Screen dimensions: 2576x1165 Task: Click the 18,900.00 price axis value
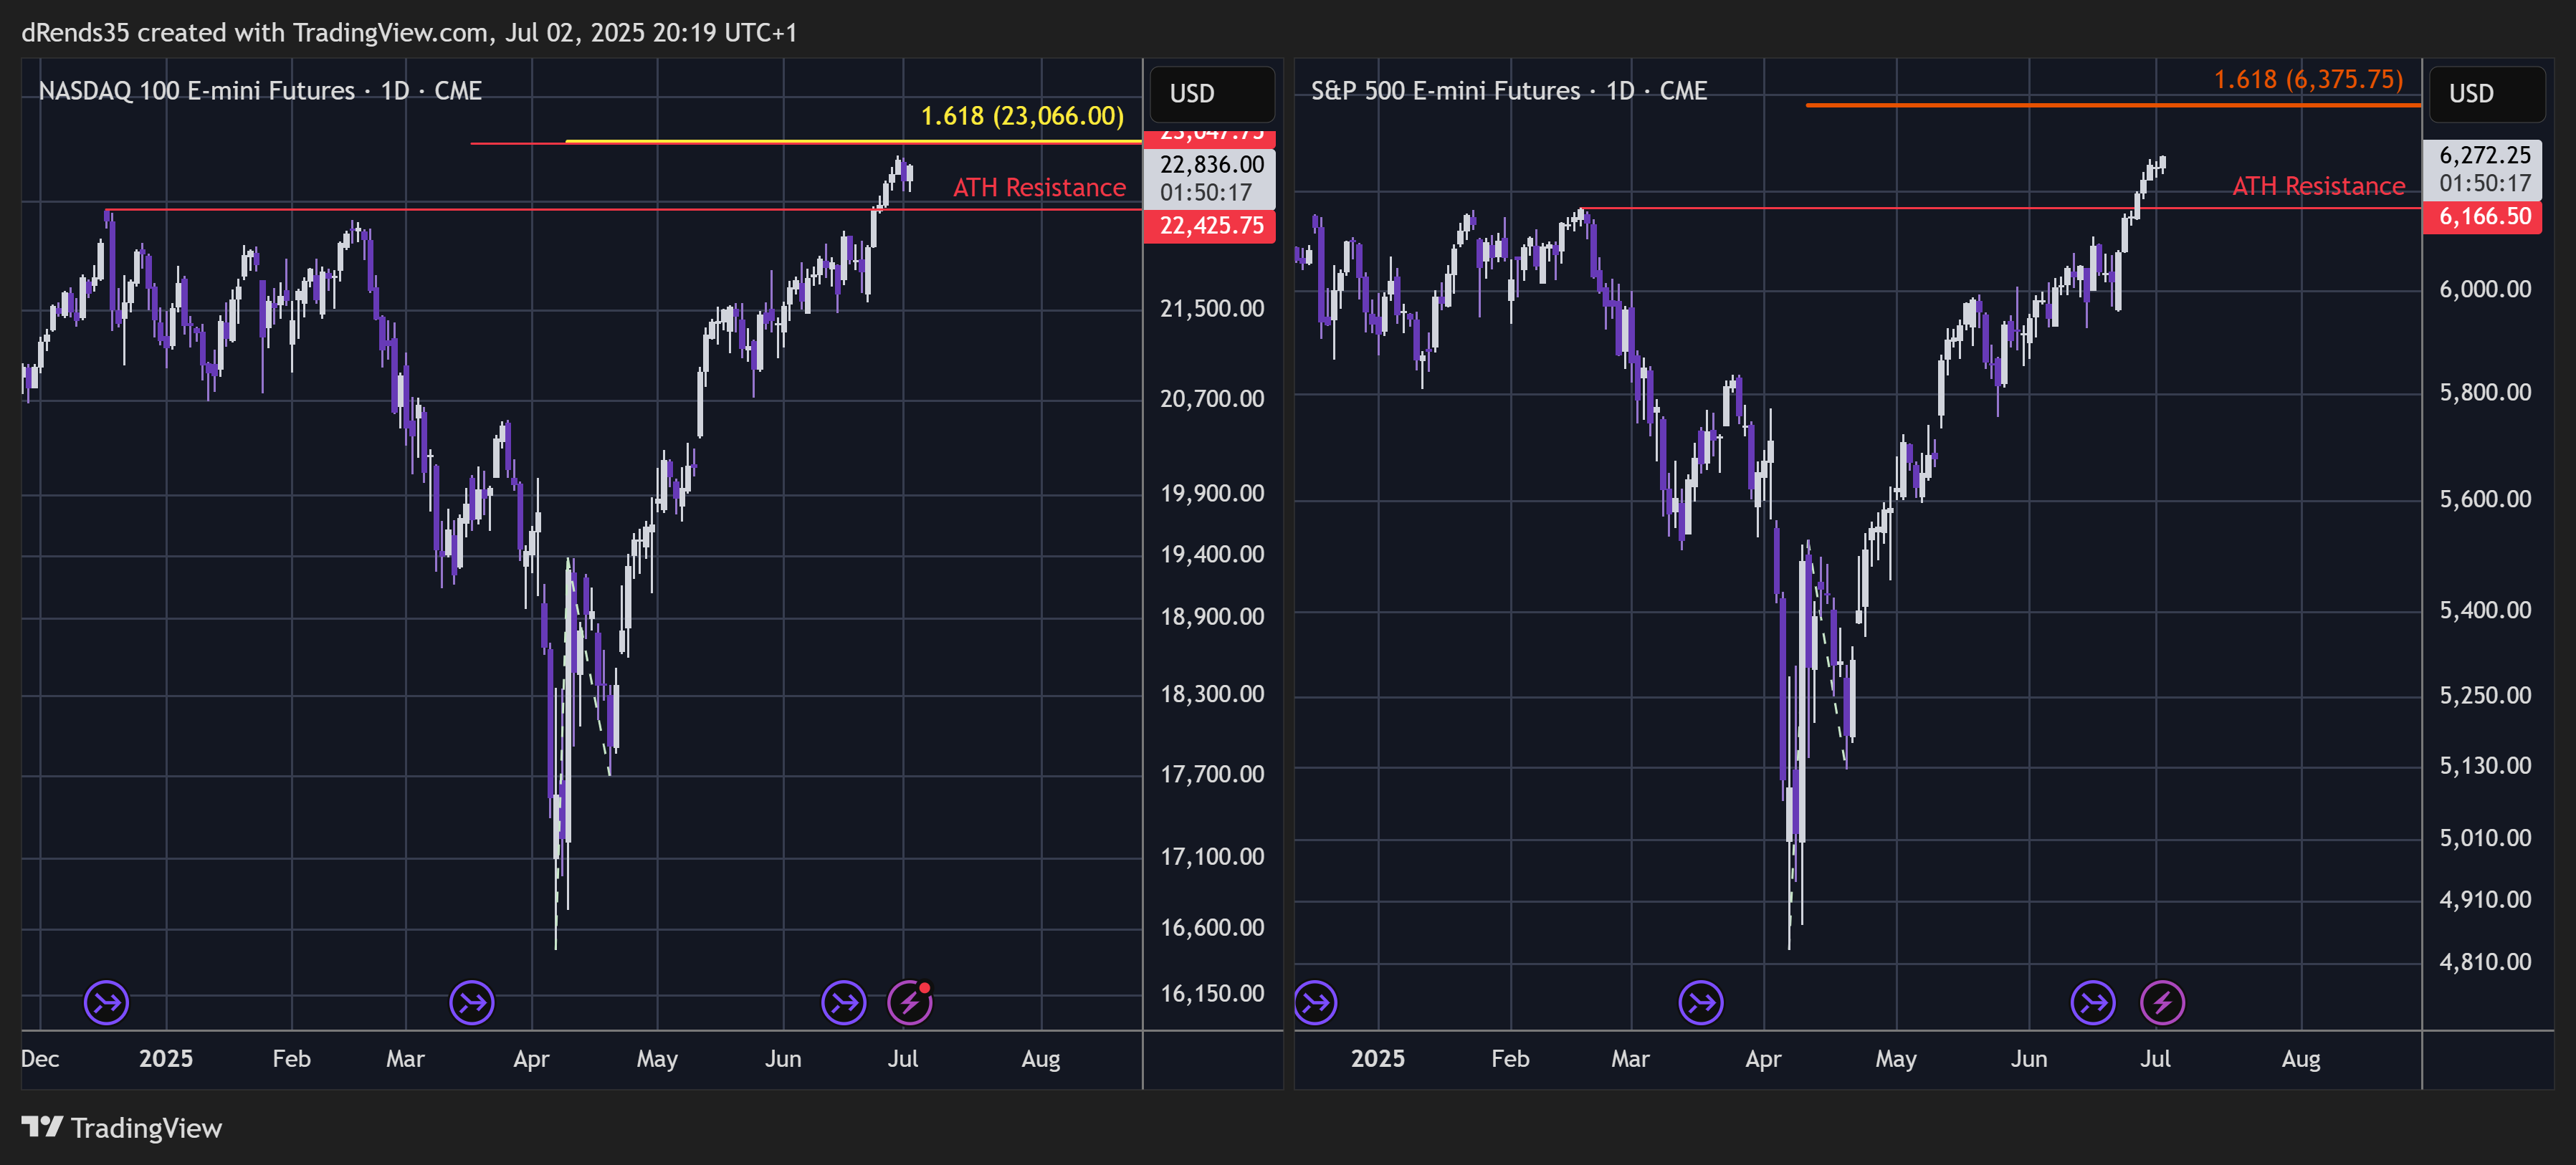coord(1212,617)
